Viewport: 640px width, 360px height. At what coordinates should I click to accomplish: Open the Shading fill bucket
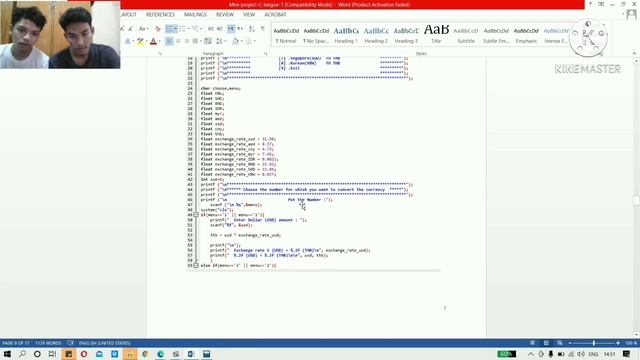pyautogui.click(x=236, y=41)
